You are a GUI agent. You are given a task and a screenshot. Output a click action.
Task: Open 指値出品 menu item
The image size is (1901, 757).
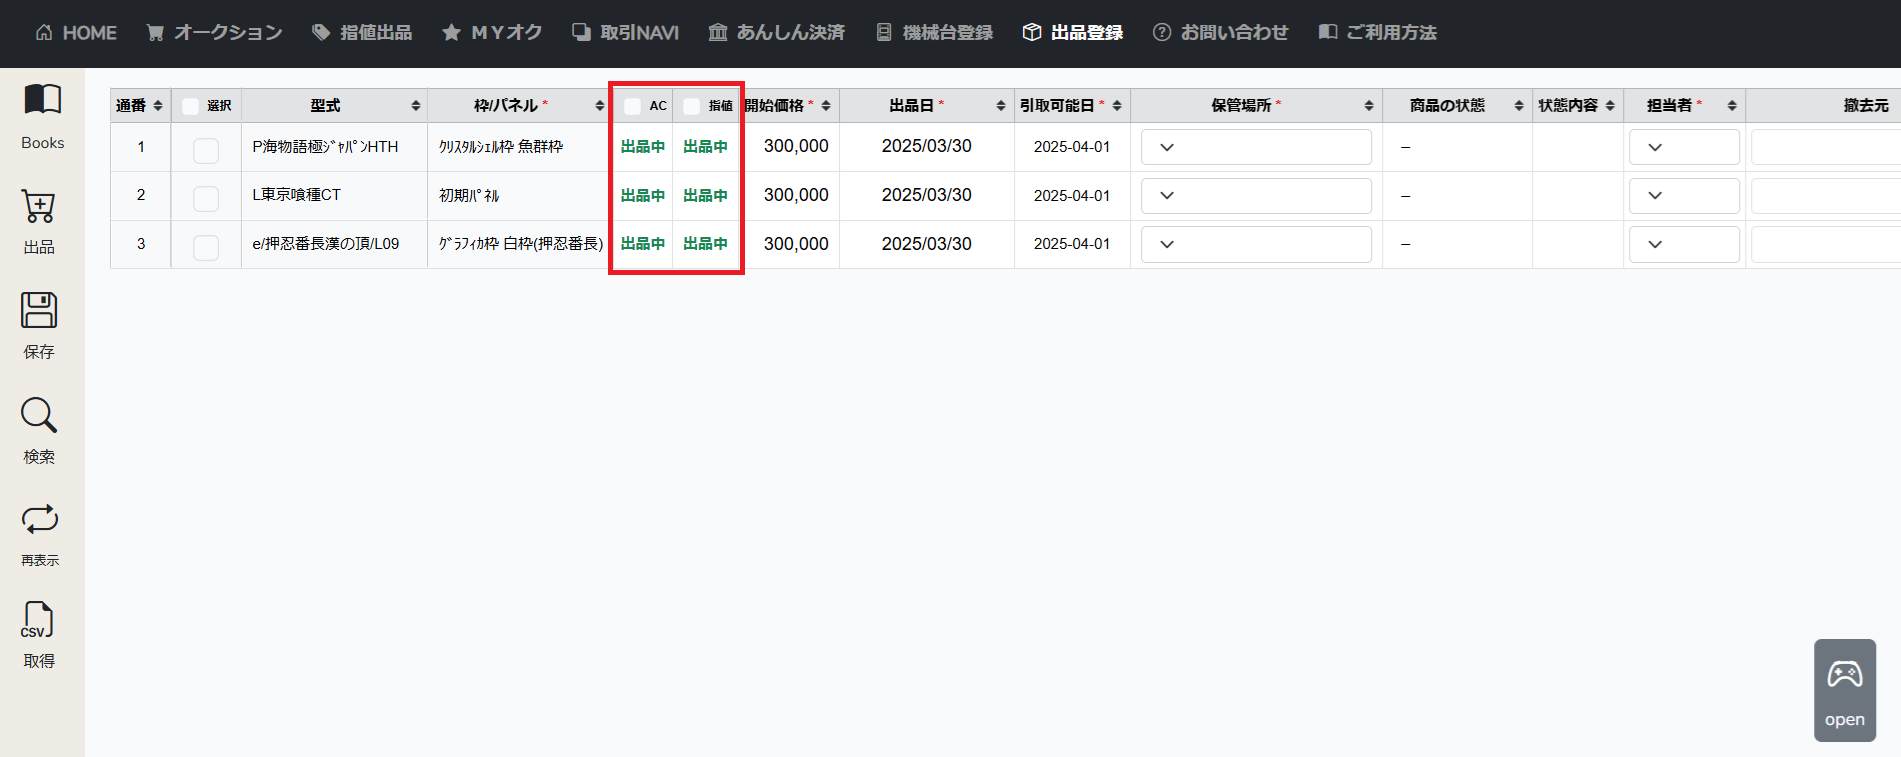coord(362,33)
